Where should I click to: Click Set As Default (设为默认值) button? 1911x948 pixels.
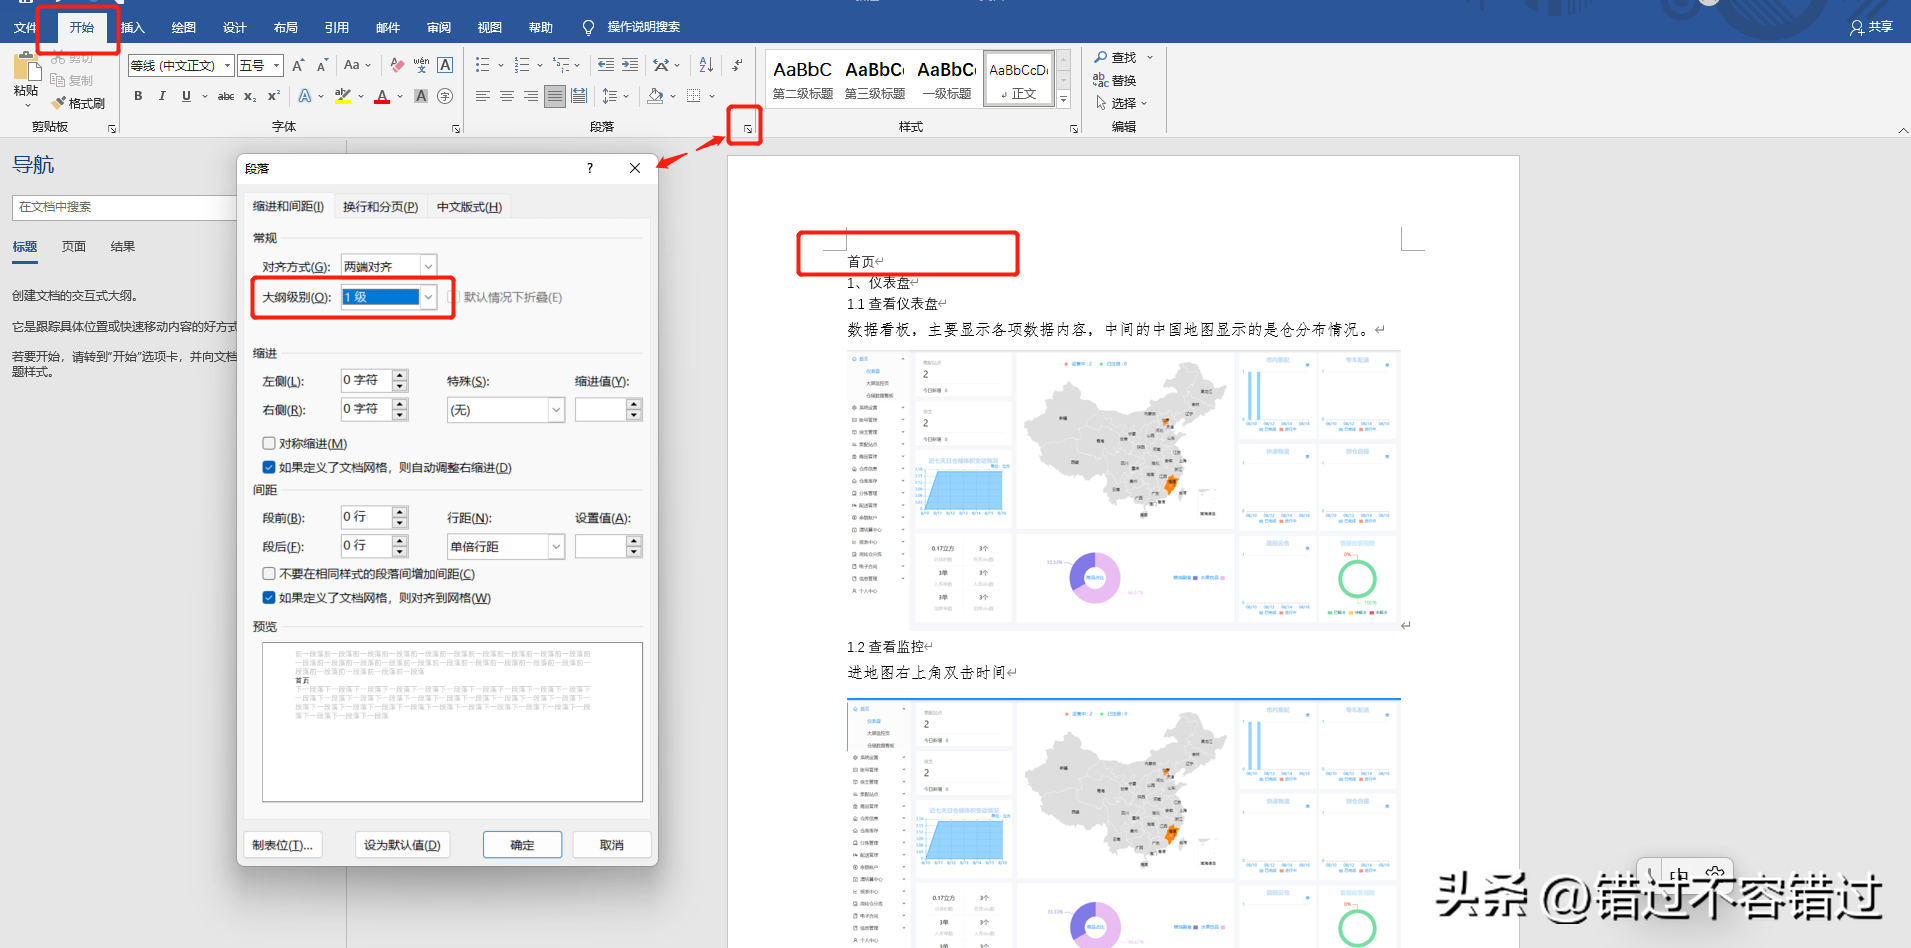pyautogui.click(x=402, y=845)
